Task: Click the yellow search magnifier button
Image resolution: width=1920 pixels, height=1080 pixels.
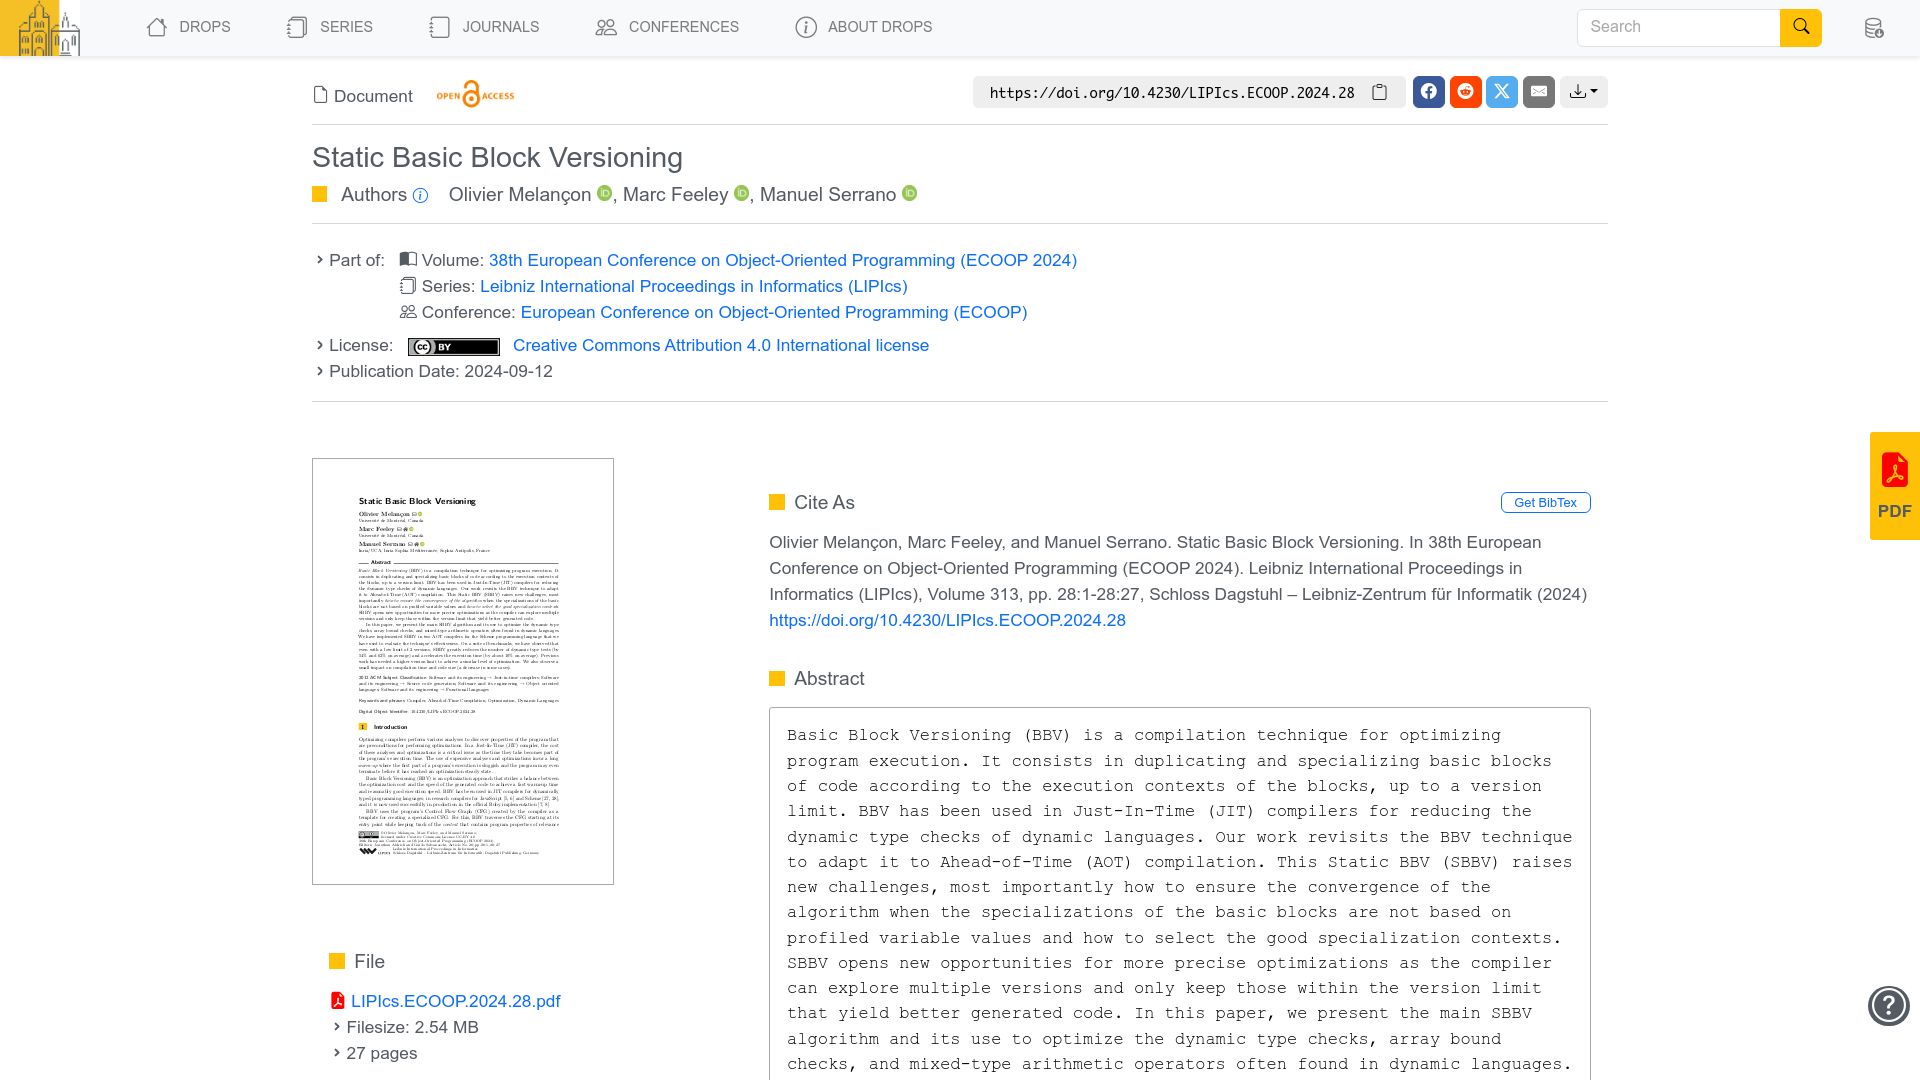Action: [1801, 27]
